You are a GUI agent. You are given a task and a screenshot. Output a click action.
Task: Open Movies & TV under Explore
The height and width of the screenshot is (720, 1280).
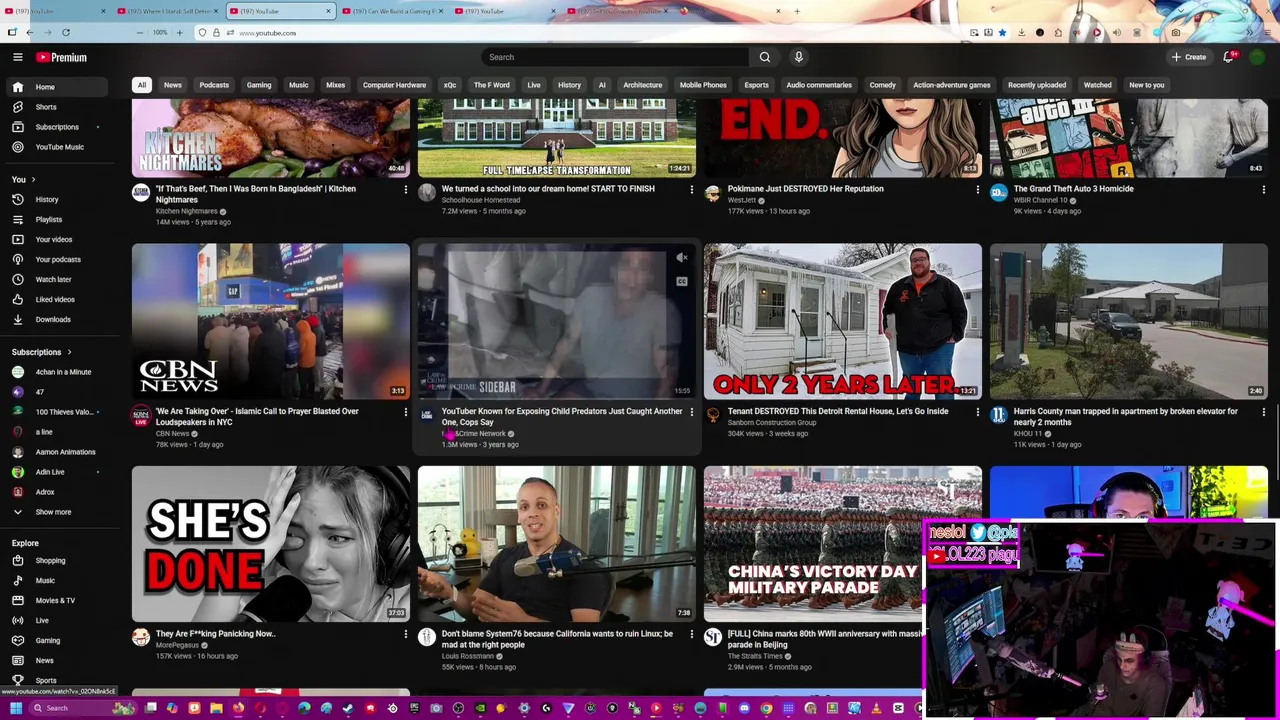coord(56,600)
